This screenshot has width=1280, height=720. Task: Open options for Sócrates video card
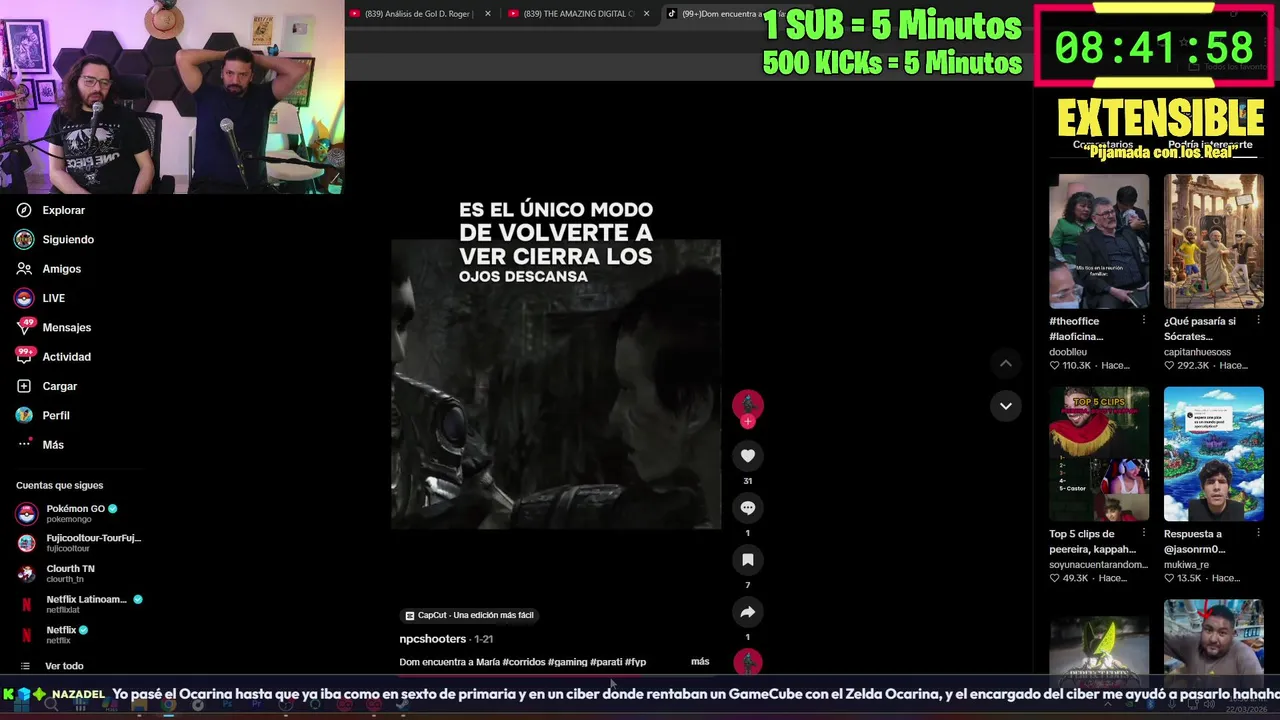[1259, 321]
